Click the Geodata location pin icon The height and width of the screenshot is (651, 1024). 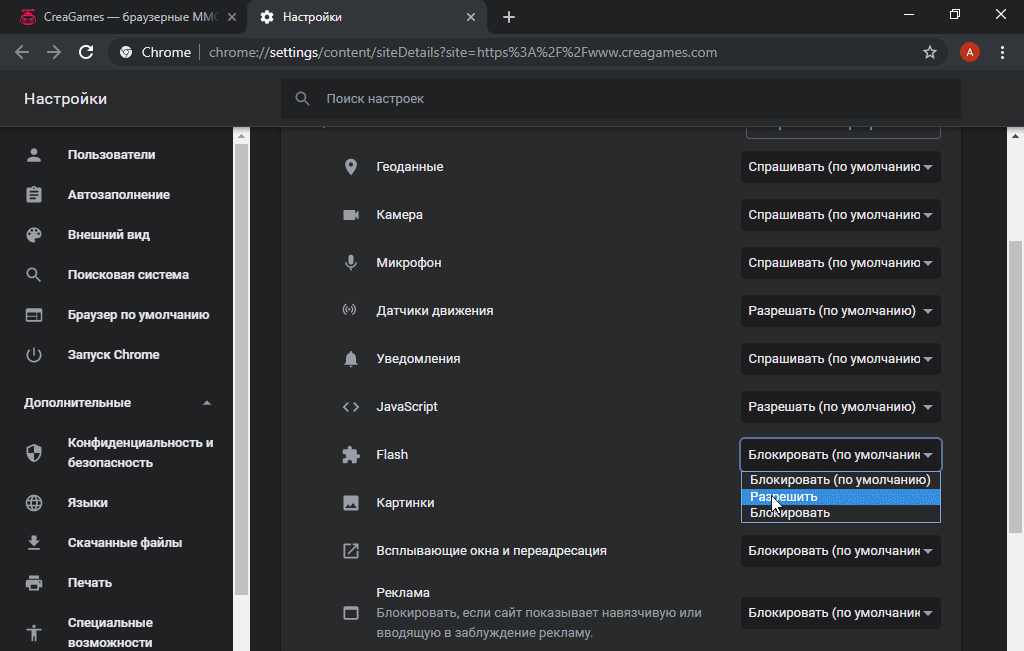click(x=350, y=167)
